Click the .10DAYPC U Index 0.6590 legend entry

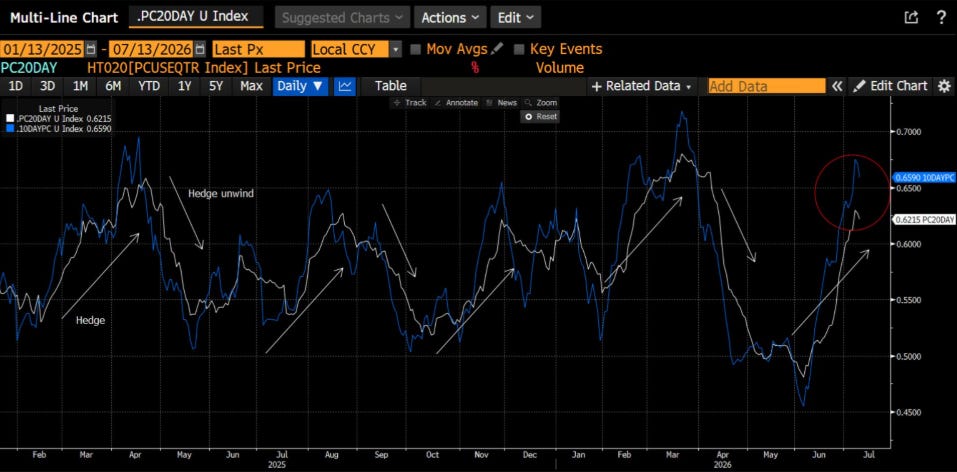tap(59, 128)
